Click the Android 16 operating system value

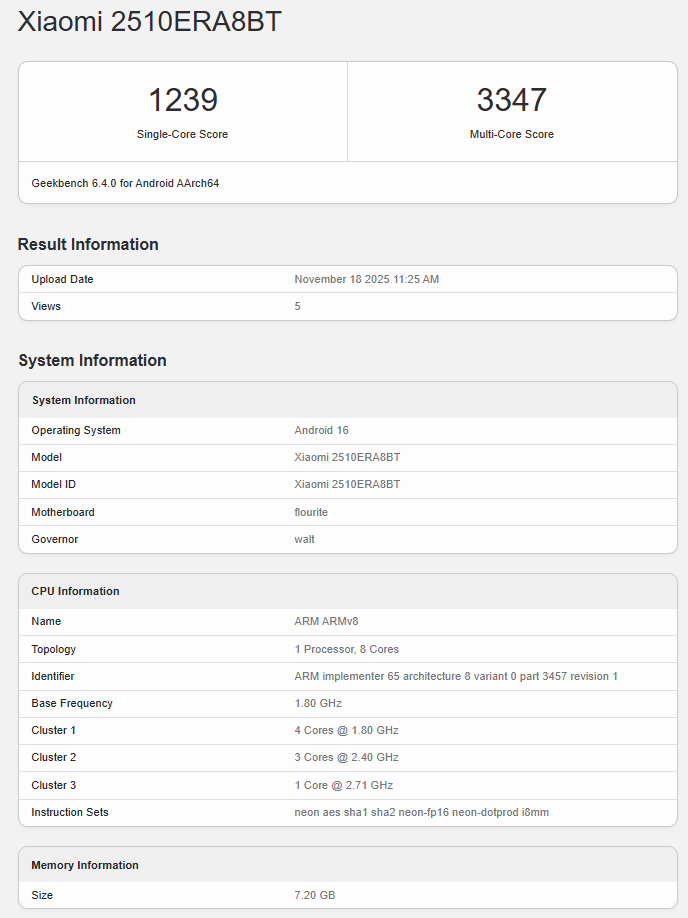[321, 430]
